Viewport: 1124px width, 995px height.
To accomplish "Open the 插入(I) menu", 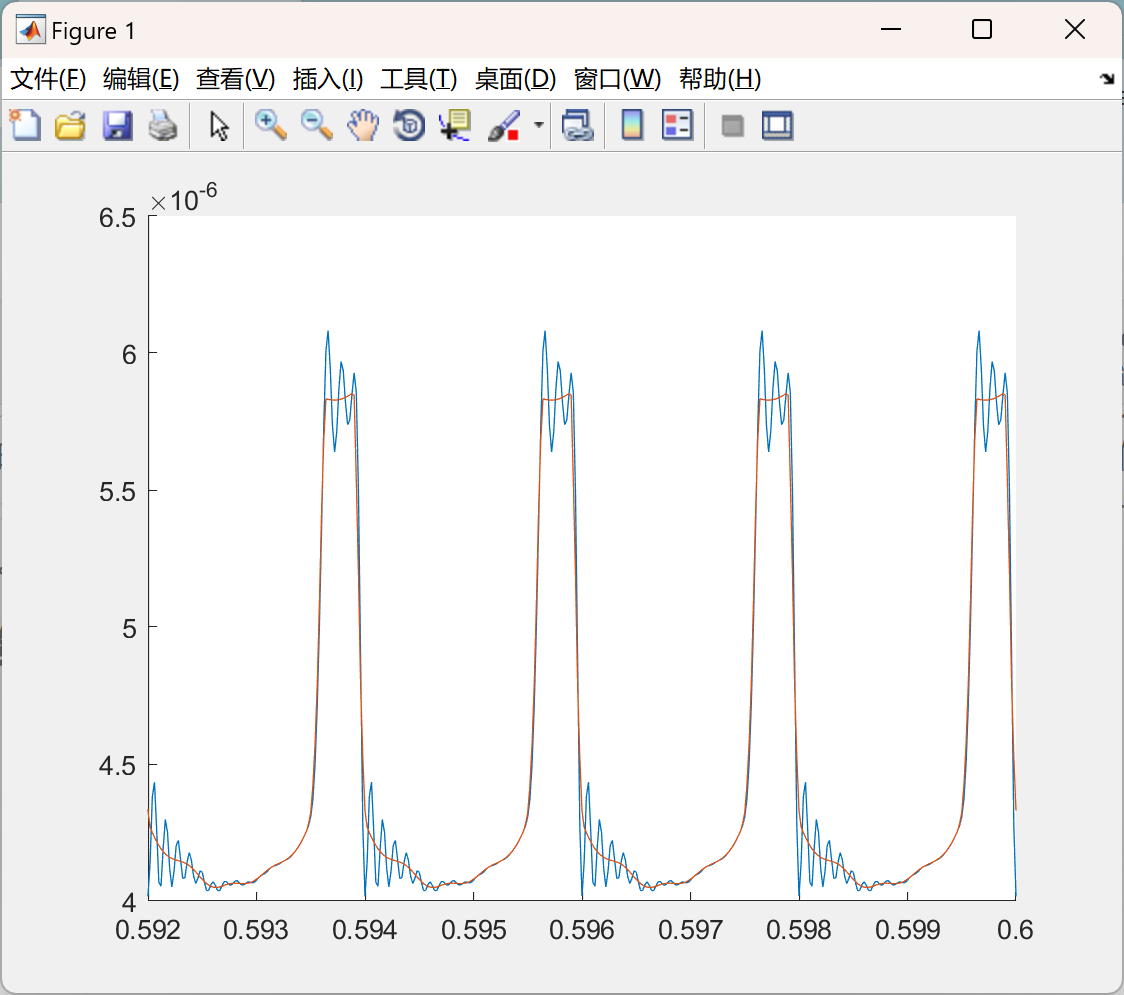I will click(x=328, y=79).
